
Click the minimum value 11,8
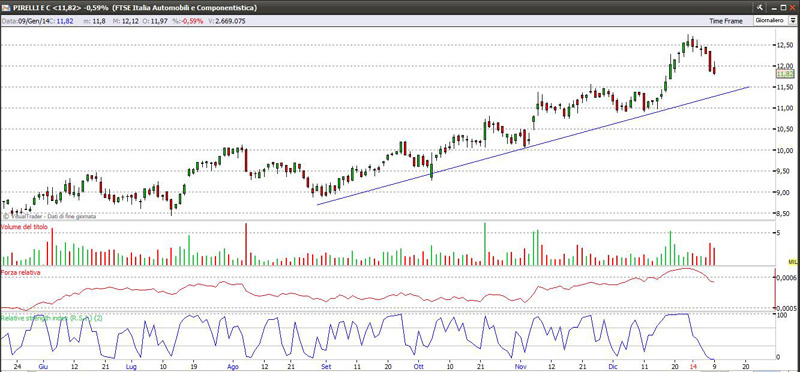tap(98, 21)
